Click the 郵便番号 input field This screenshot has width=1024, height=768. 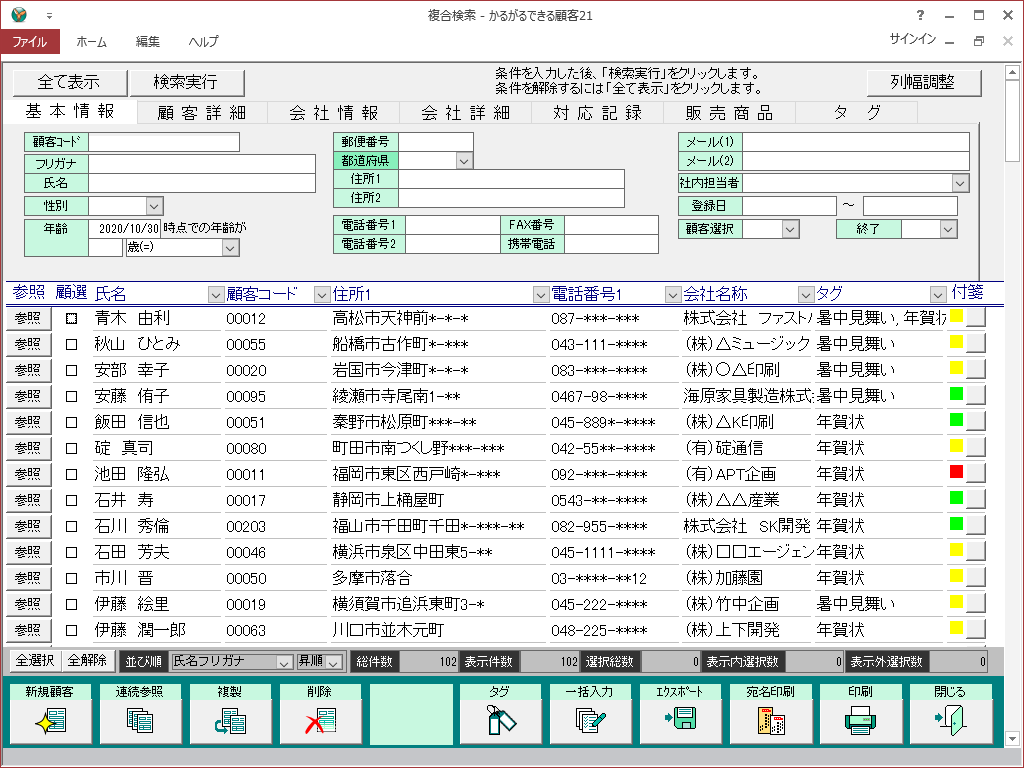tap(436, 142)
